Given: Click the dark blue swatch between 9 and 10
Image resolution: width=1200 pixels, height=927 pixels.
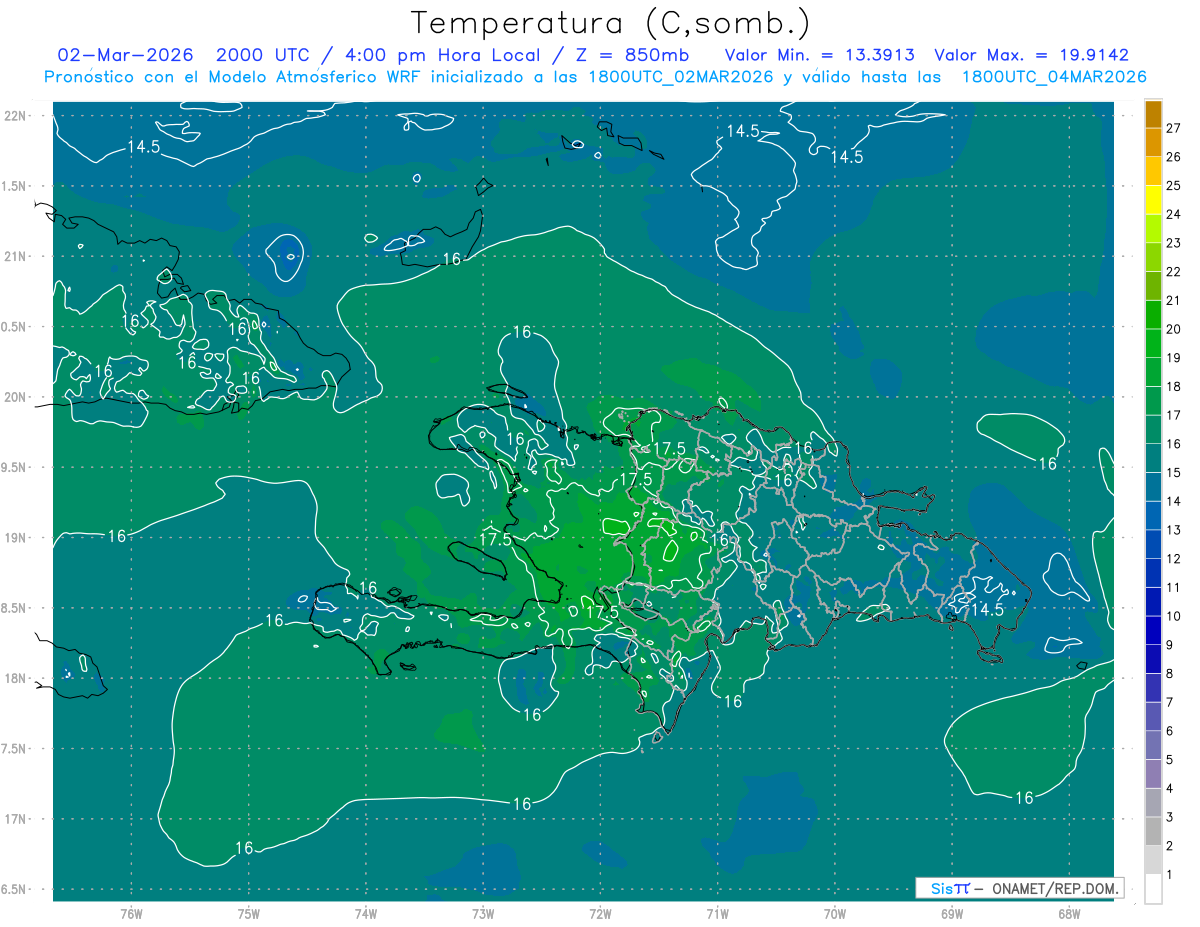Looking at the screenshot, I should pos(1153,630).
